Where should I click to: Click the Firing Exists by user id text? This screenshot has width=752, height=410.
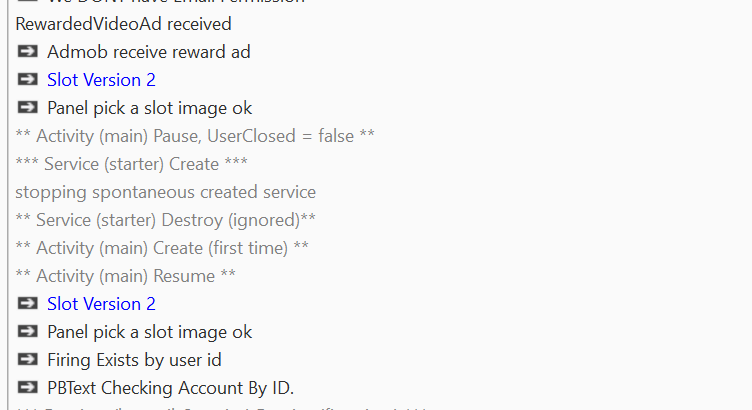click(x=134, y=360)
